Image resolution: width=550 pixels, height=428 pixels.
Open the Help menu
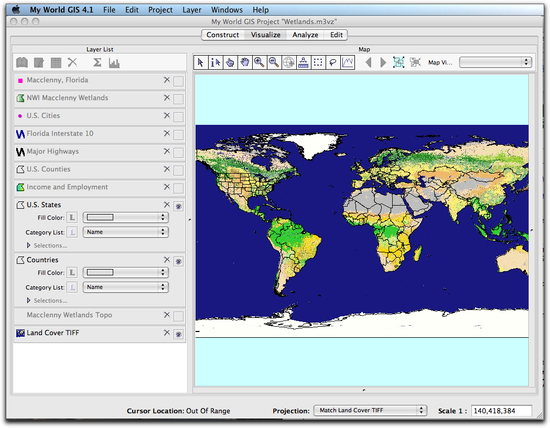tap(261, 10)
